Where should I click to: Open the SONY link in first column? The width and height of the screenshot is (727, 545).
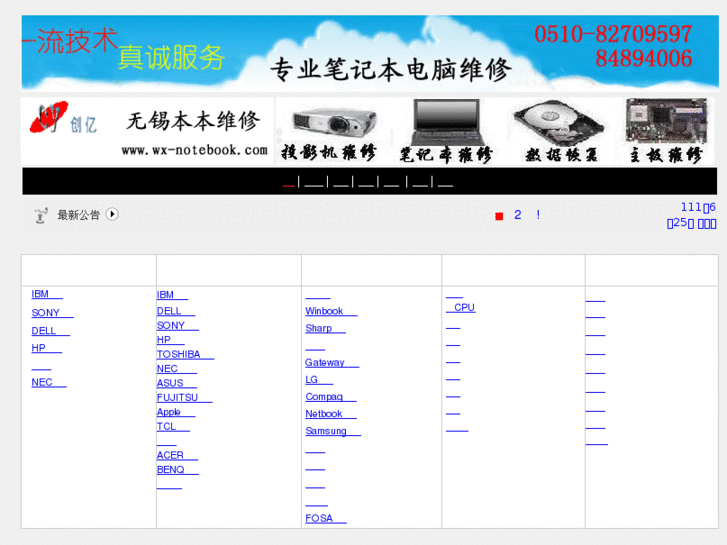click(x=52, y=313)
